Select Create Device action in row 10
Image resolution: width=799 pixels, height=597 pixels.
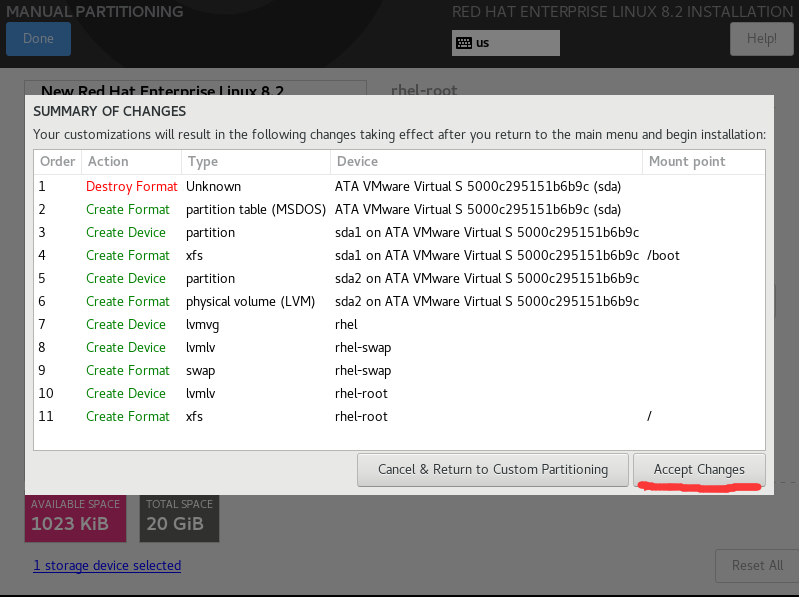tap(125, 393)
